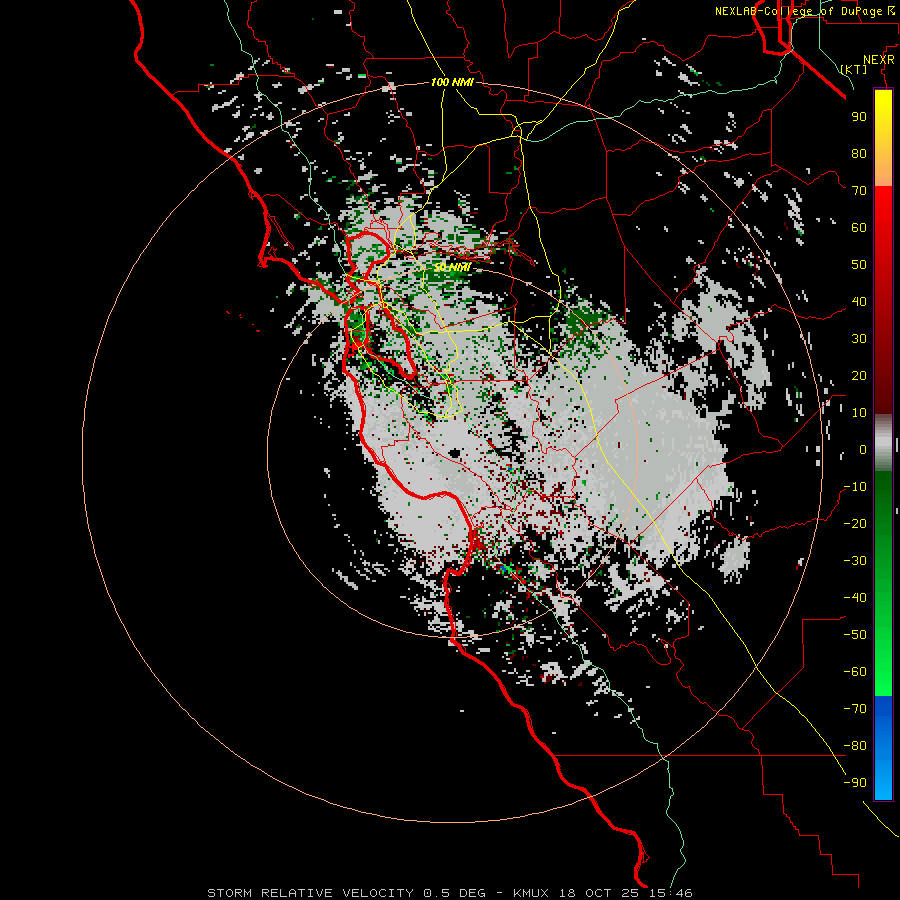Click the 50 NMI range ring label
This screenshot has width=900, height=900.
pos(451,267)
